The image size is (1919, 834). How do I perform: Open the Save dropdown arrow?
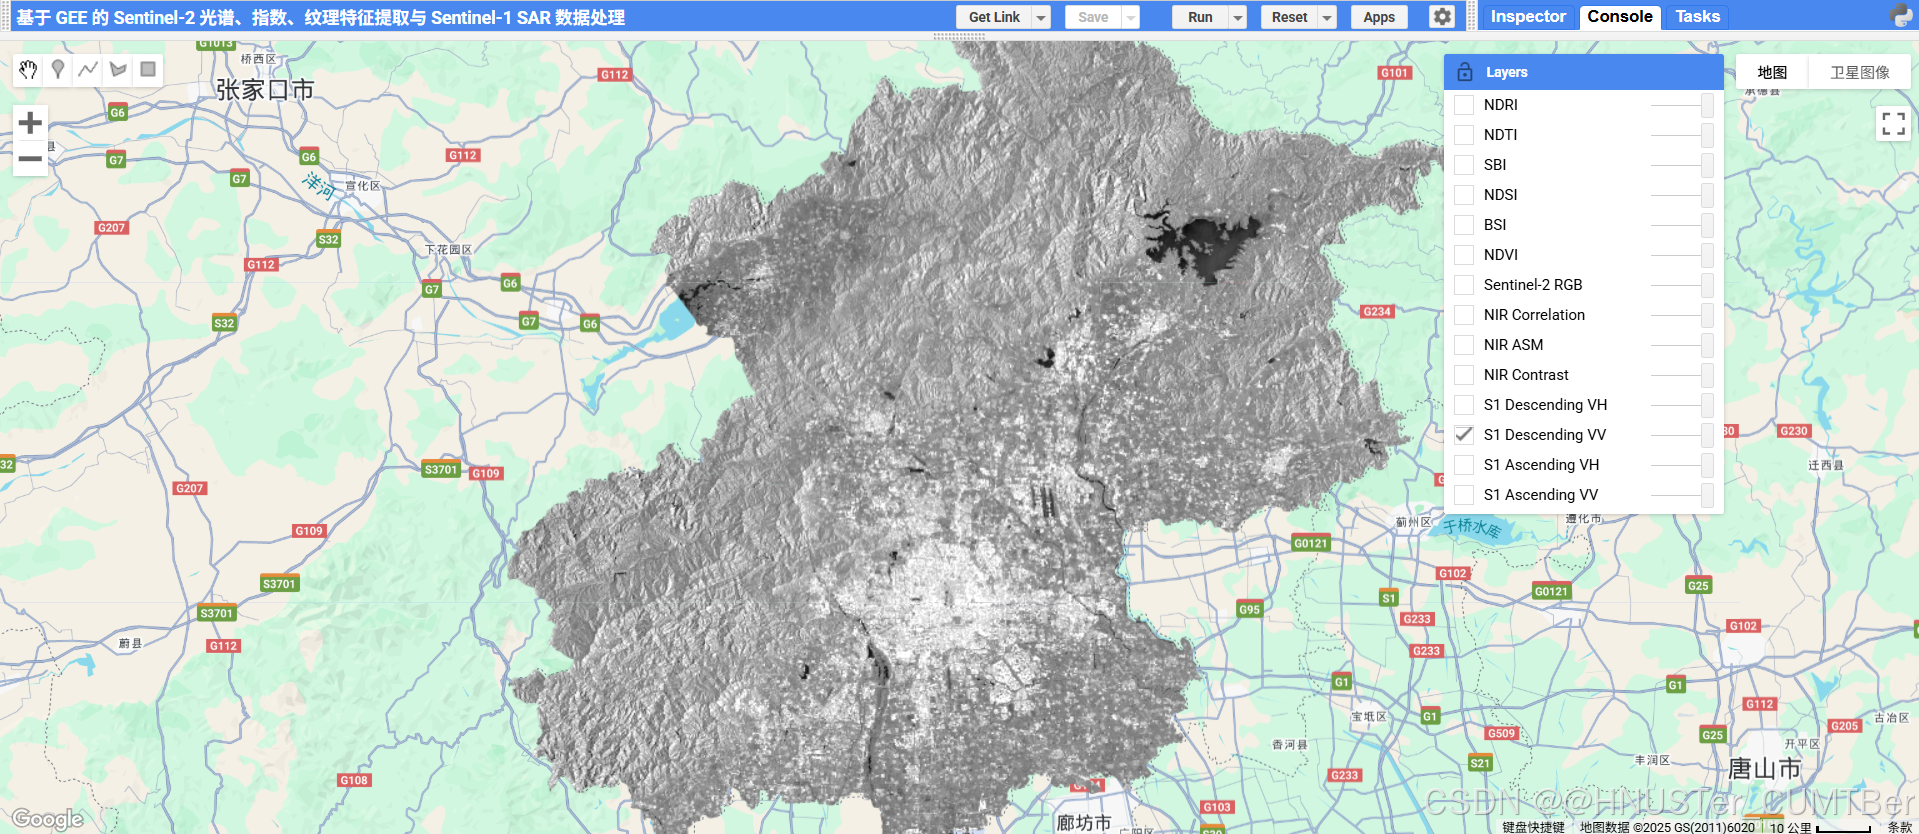(1131, 17)
